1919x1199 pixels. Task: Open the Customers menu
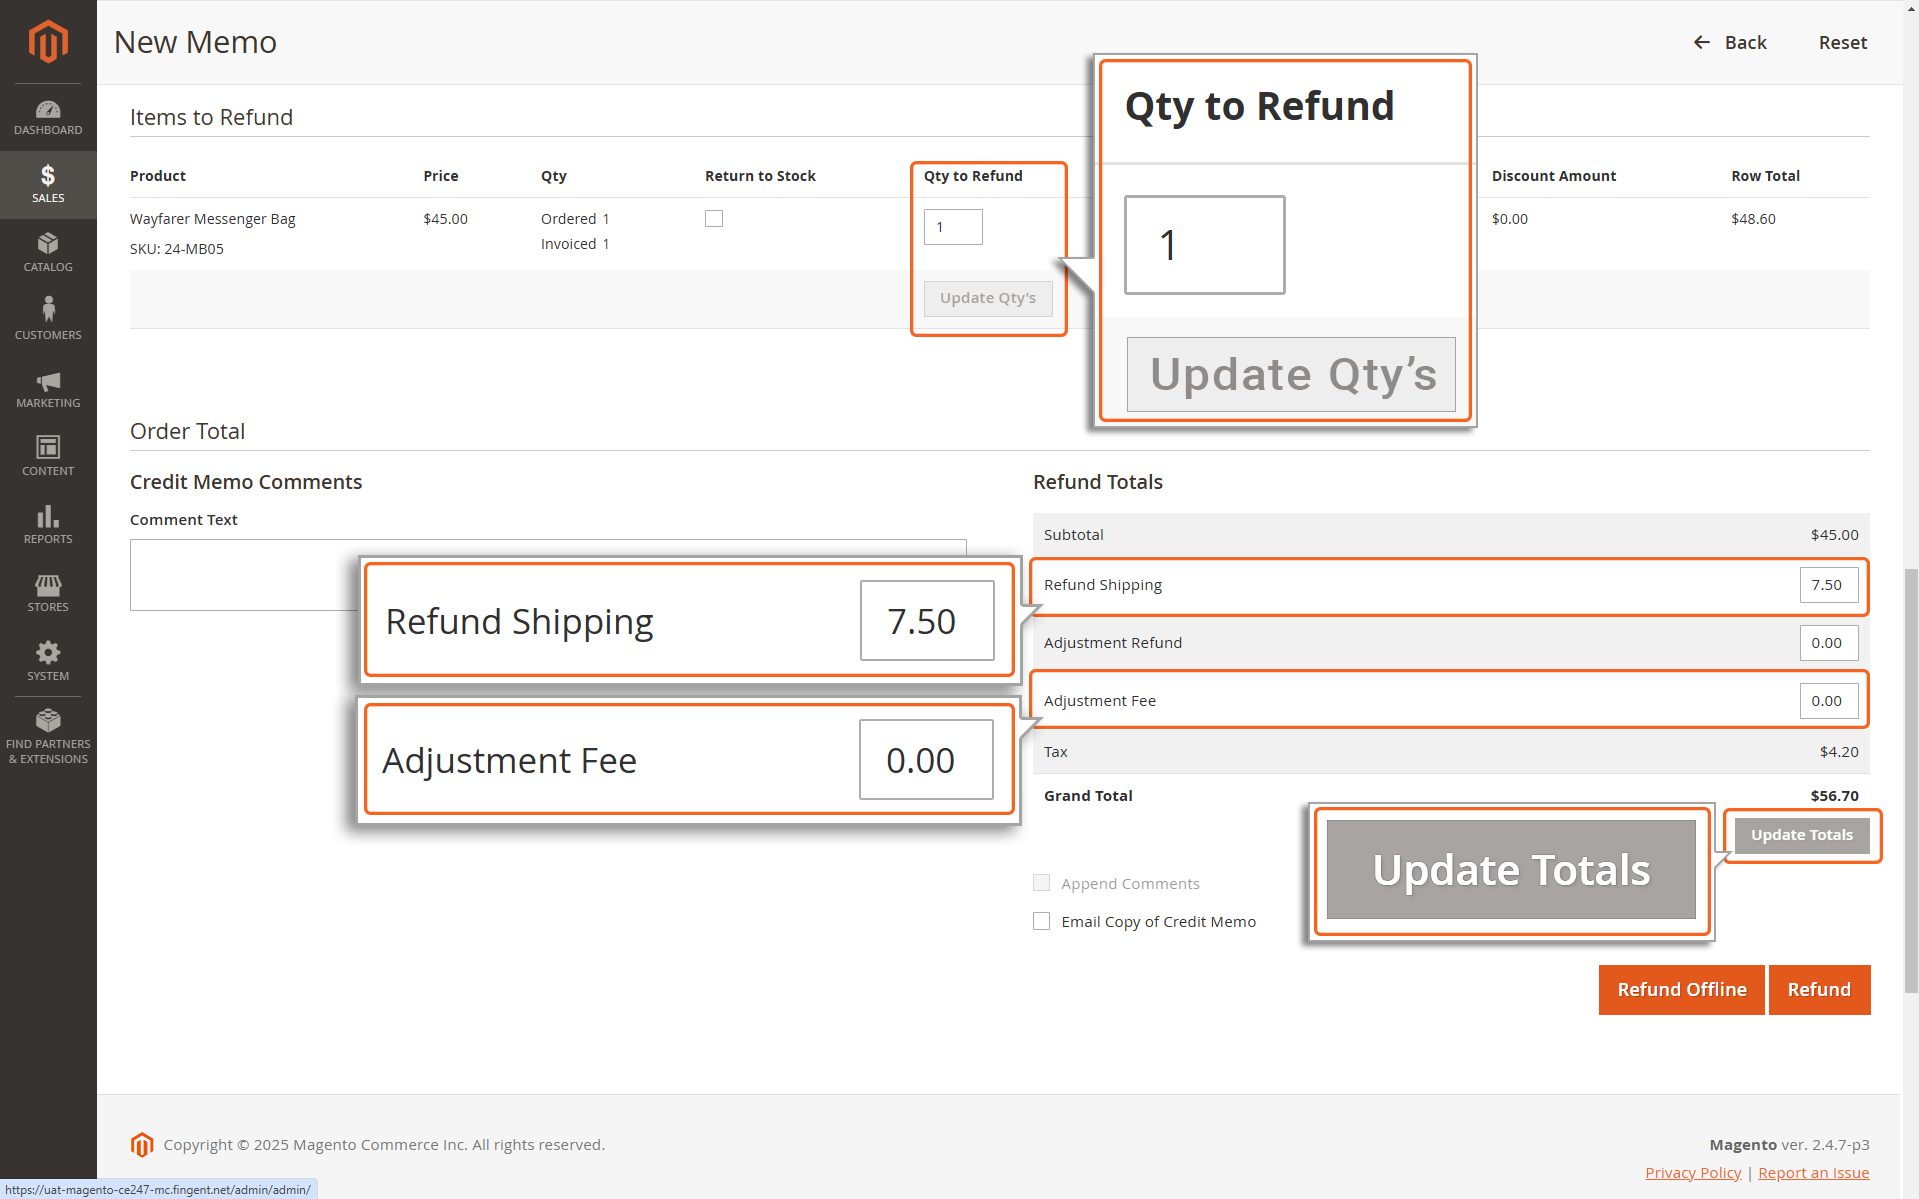click(48, 321)
